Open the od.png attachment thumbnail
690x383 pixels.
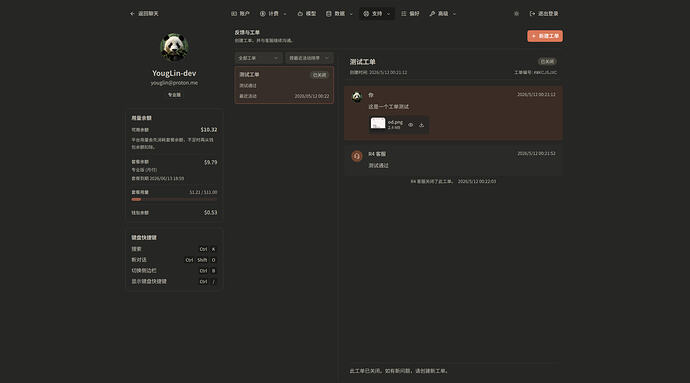(x=378, y=123)
